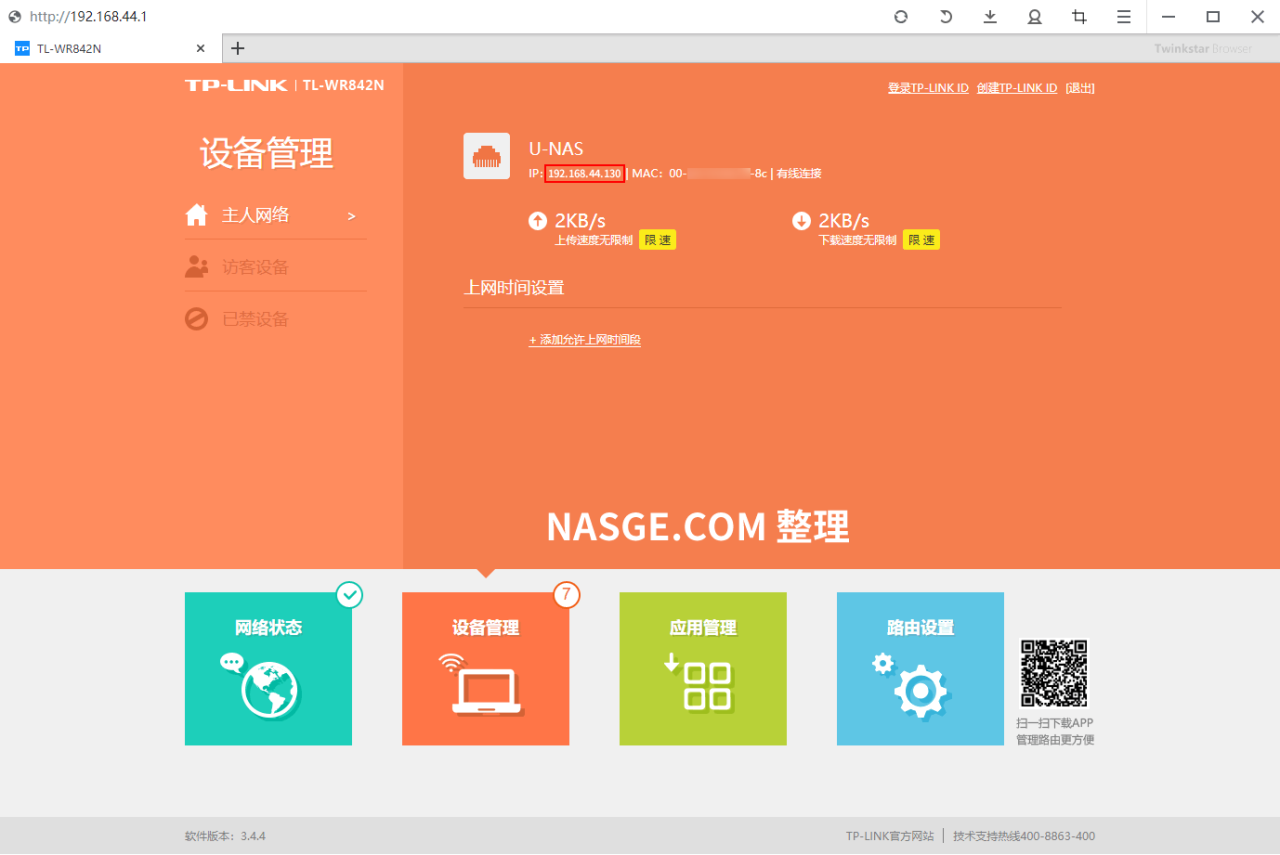Click the upload arrow icon
The image size is (1280, 855).
[538, 221]
